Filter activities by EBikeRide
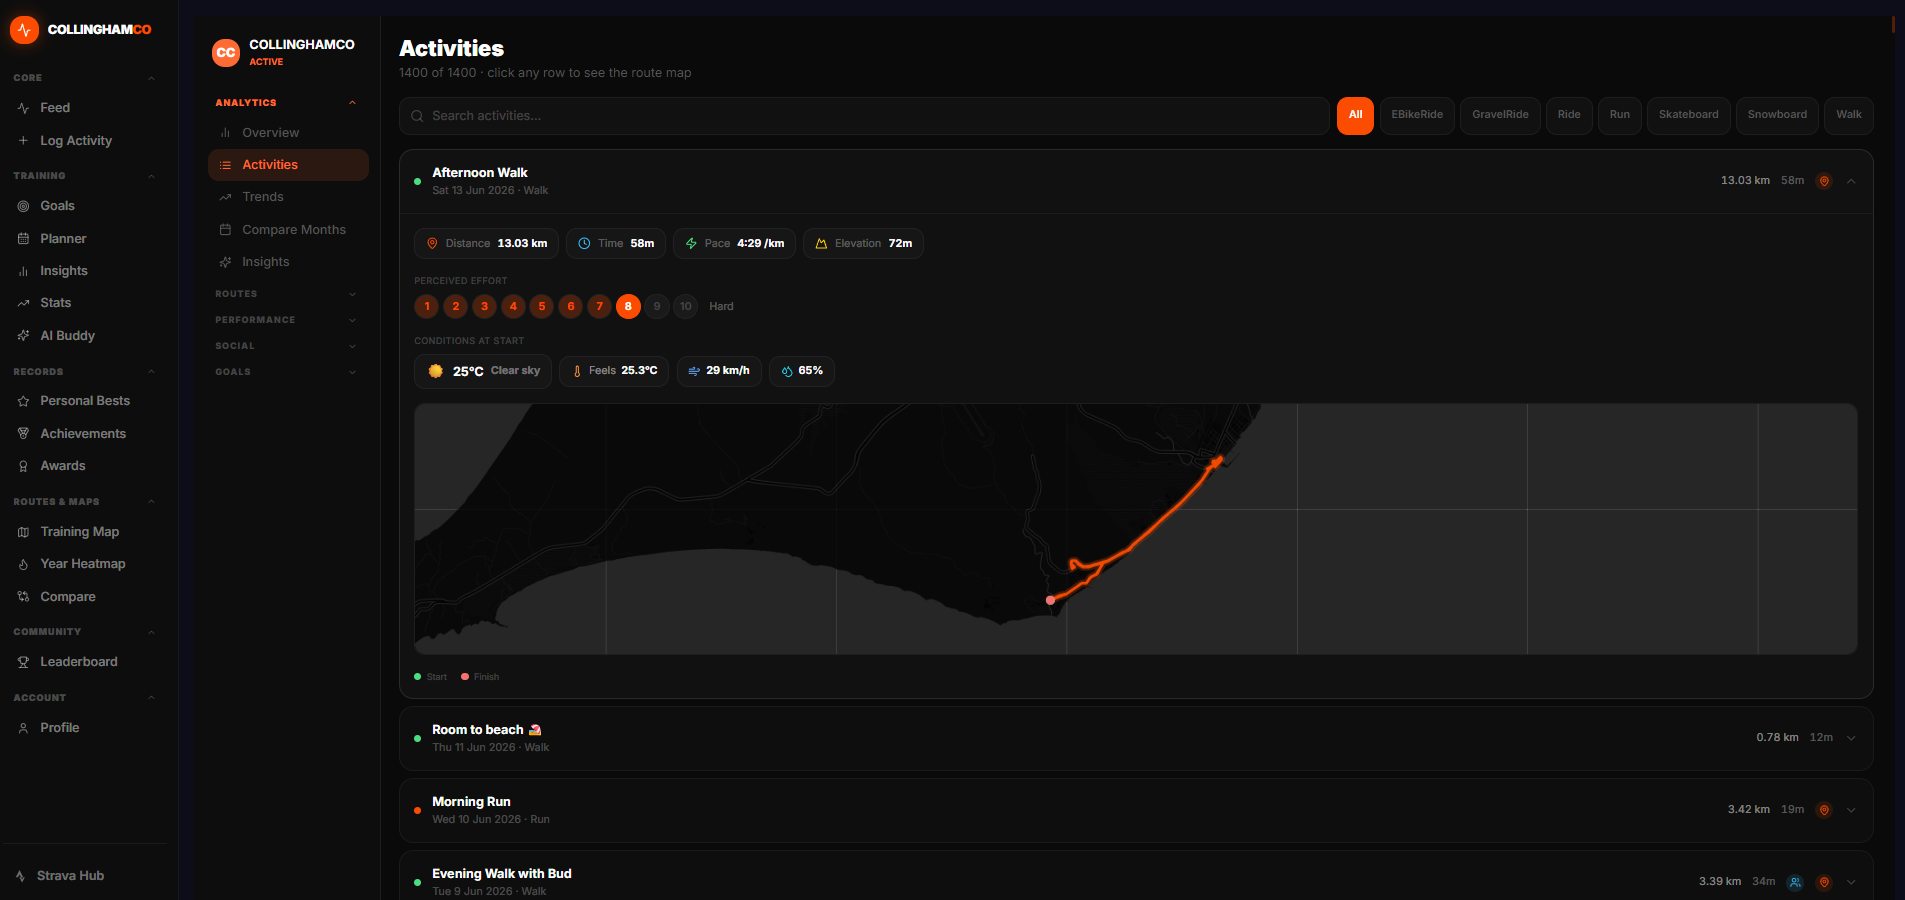Image resolution: width=1905 pixels, height=900 pixels. pos(1417,115)
